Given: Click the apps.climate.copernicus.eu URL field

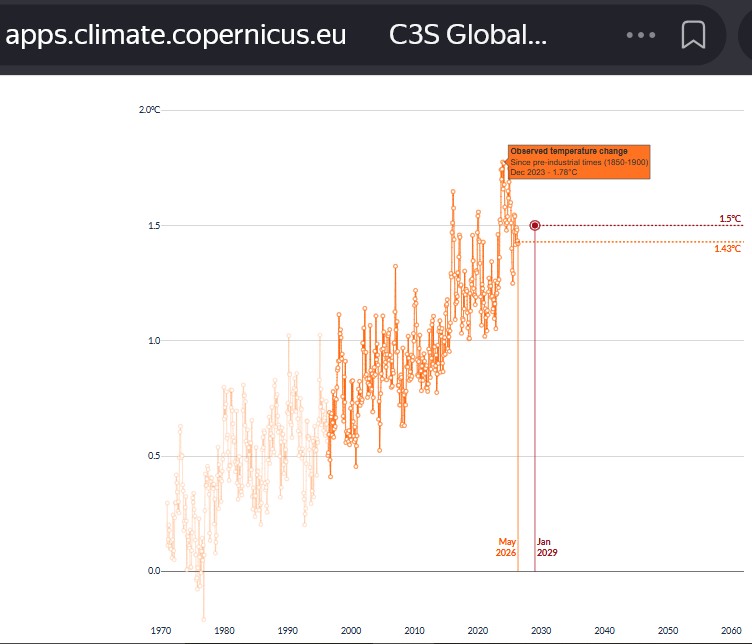Looking at the screenshot, I should coord(176,35).
